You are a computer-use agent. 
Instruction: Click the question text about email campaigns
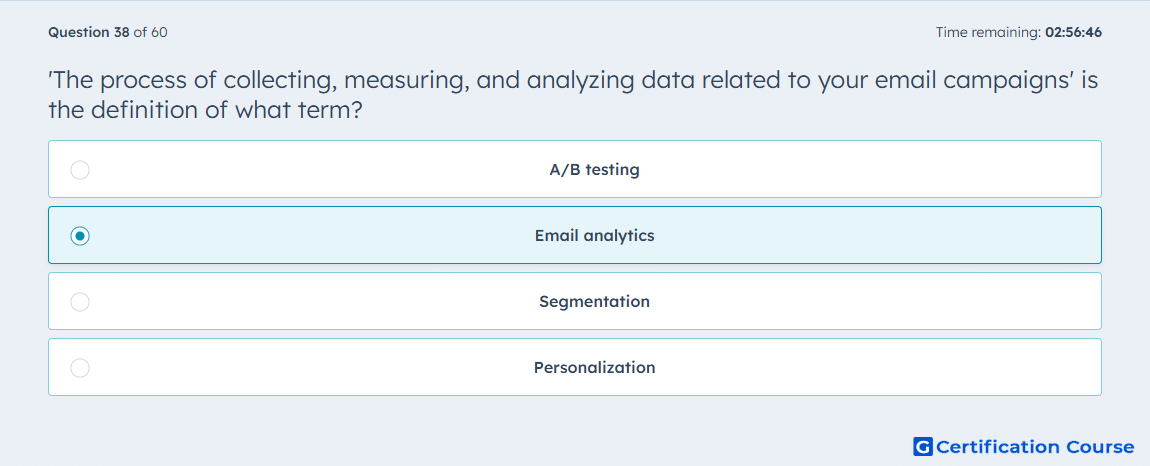pyautogui.click(x=574, y=95)
